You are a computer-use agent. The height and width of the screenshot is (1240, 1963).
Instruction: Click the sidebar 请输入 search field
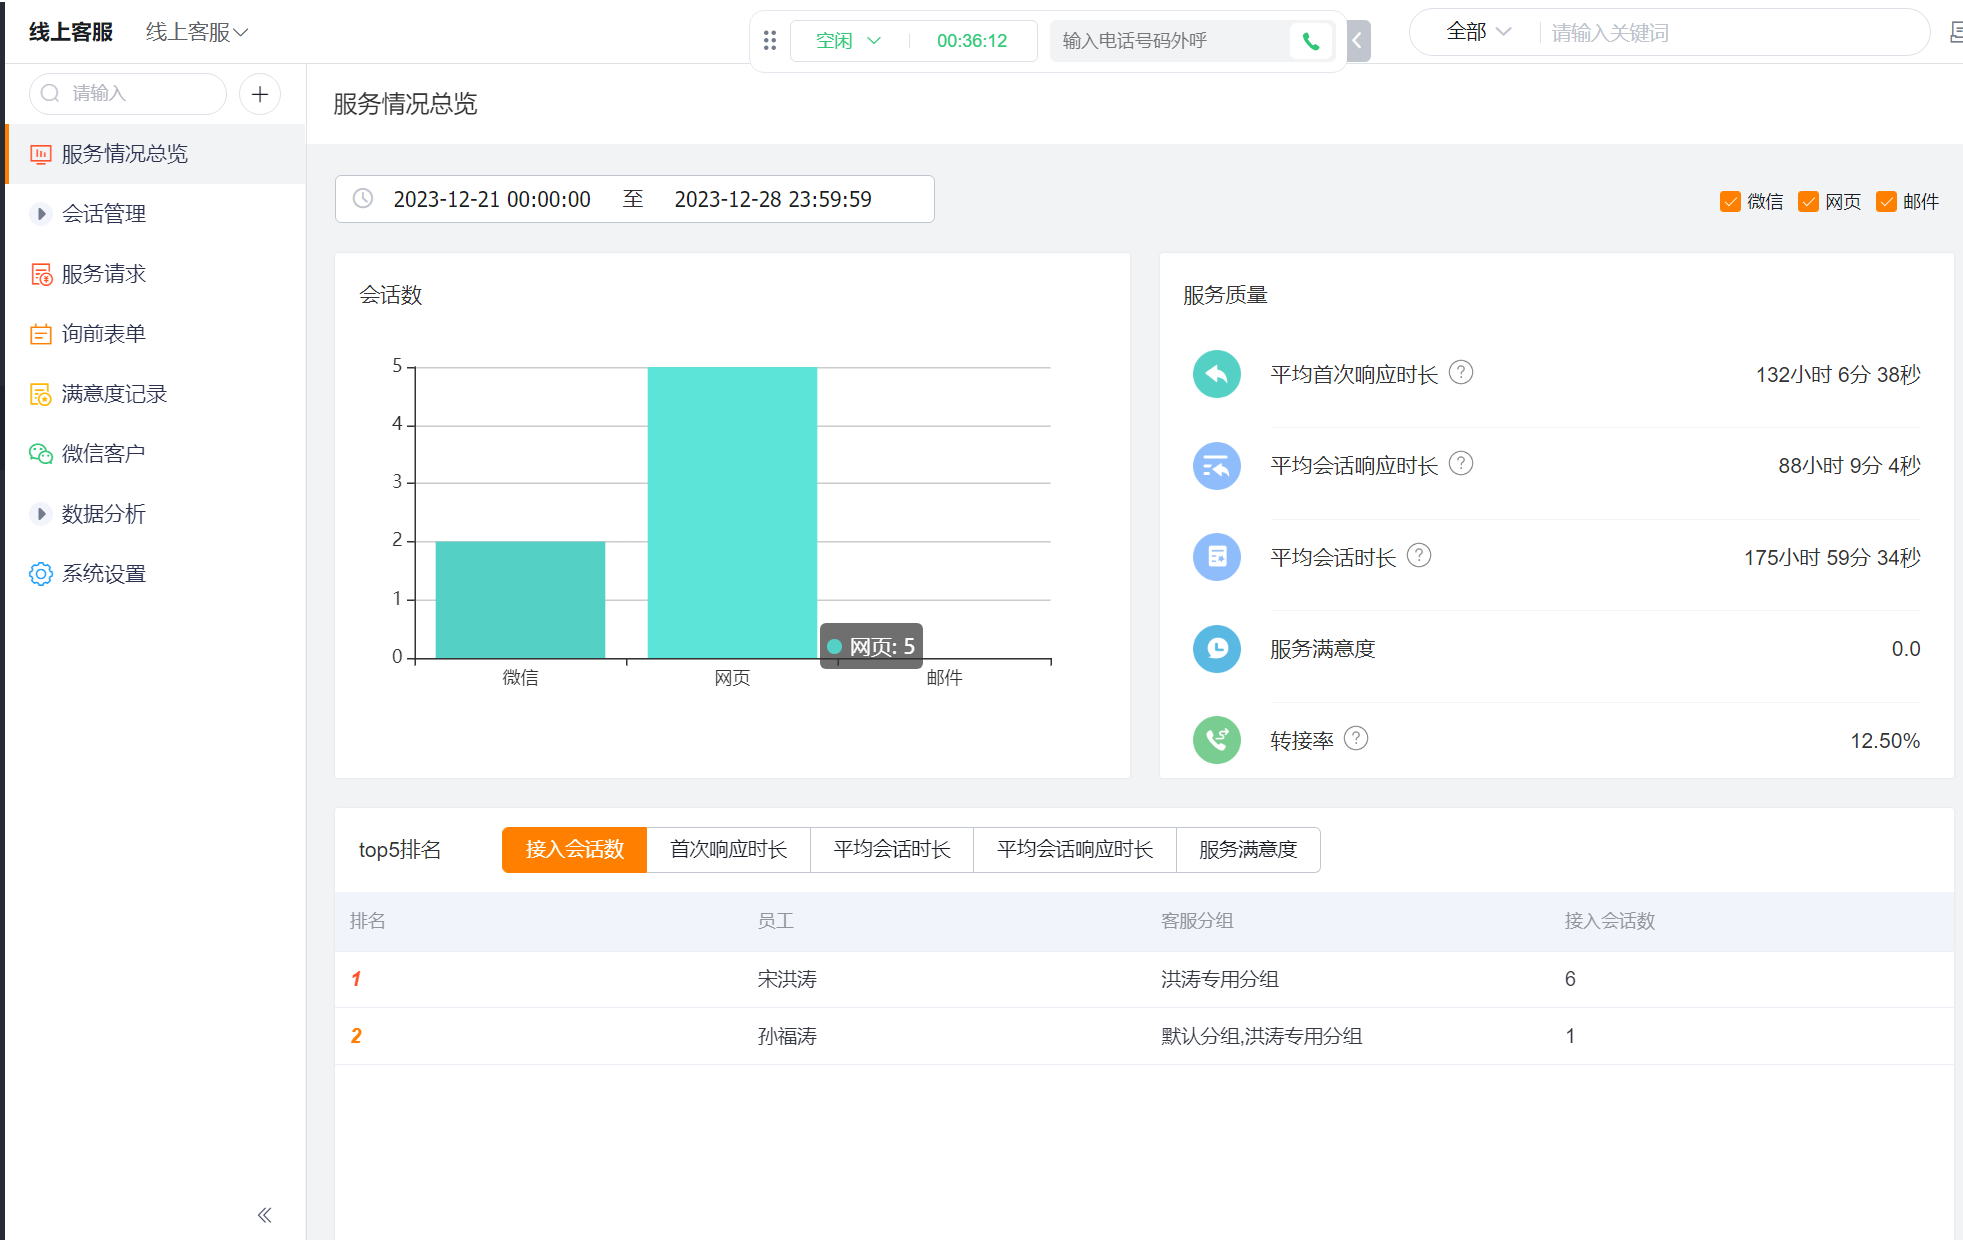[x=128, y=94]
